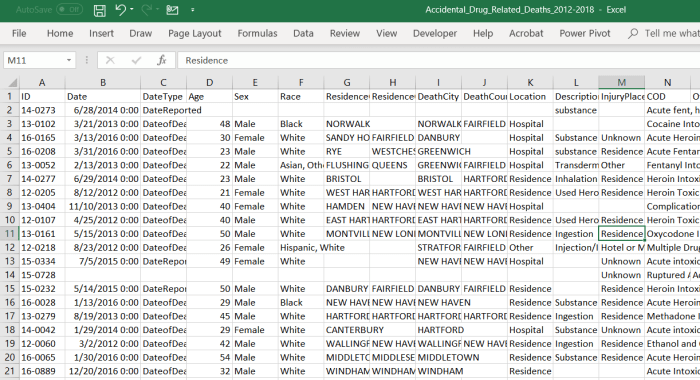Open the Undo history dropdown arrow

[132, 10]
